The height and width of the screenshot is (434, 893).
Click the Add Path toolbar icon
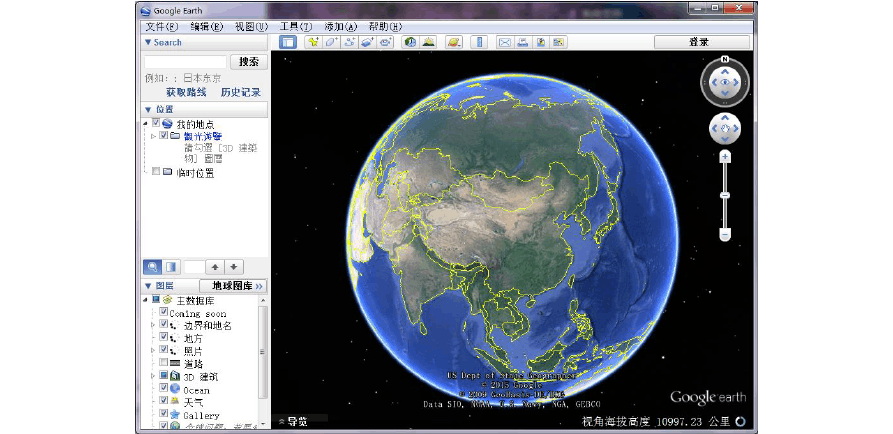pyautogui.click(x=350, y=42)
